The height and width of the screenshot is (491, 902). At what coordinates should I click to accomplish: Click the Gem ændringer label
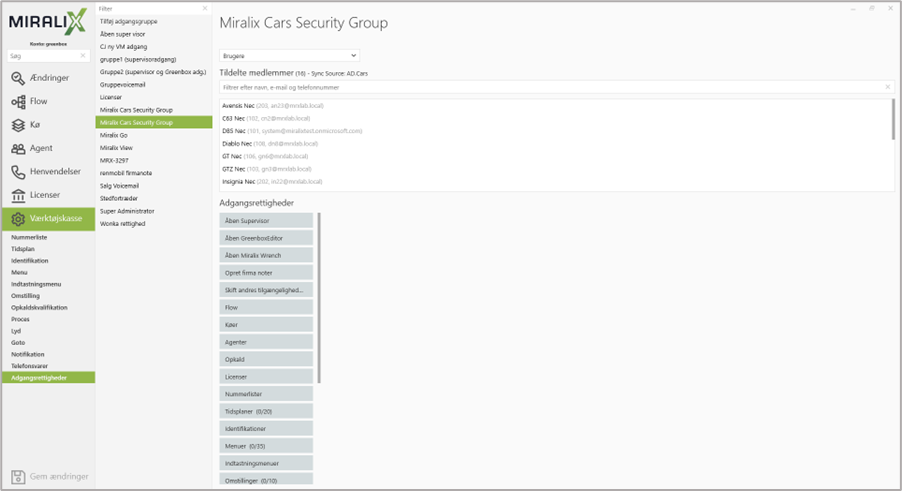59,477
